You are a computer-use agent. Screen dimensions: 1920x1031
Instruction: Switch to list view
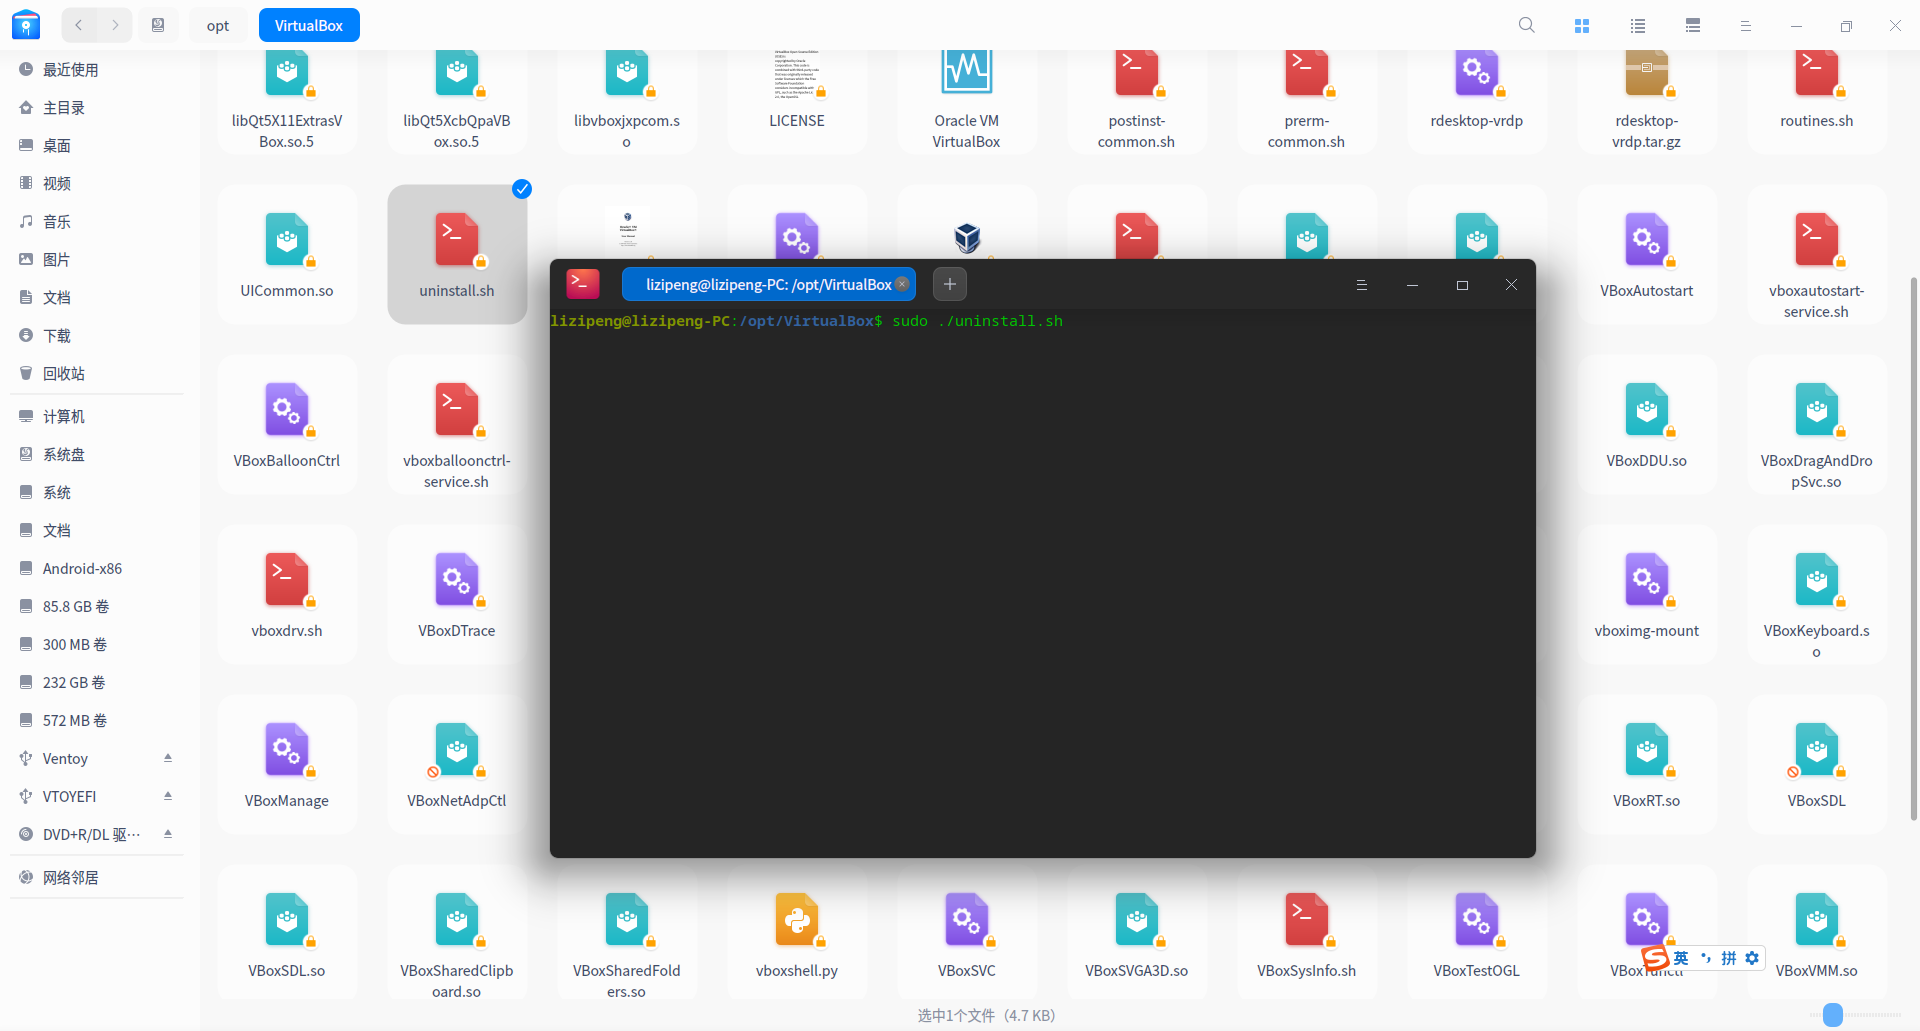1637,25
